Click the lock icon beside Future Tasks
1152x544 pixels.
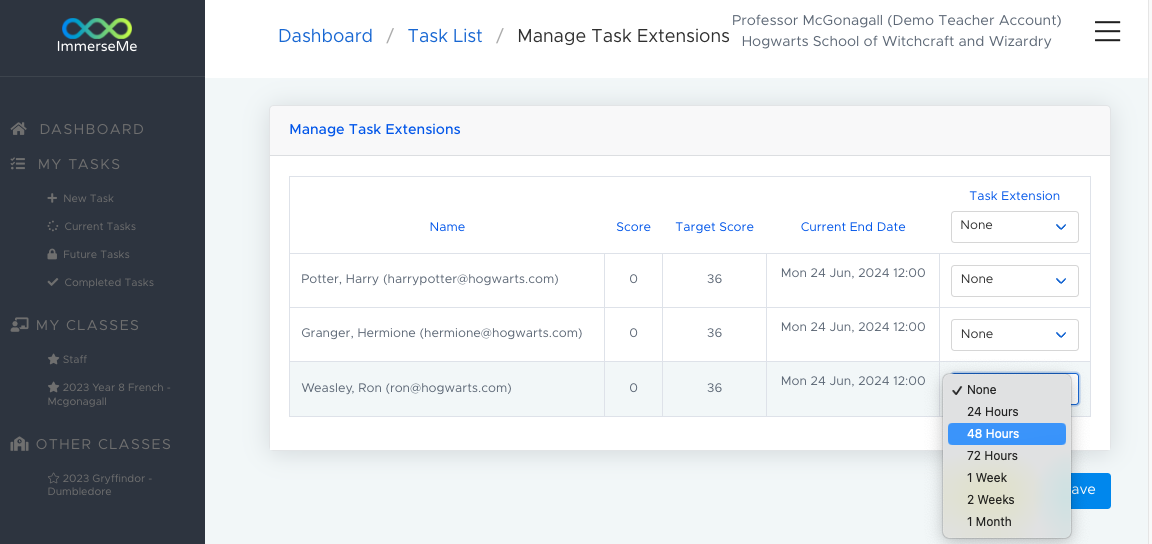click(x=52, y=254)
